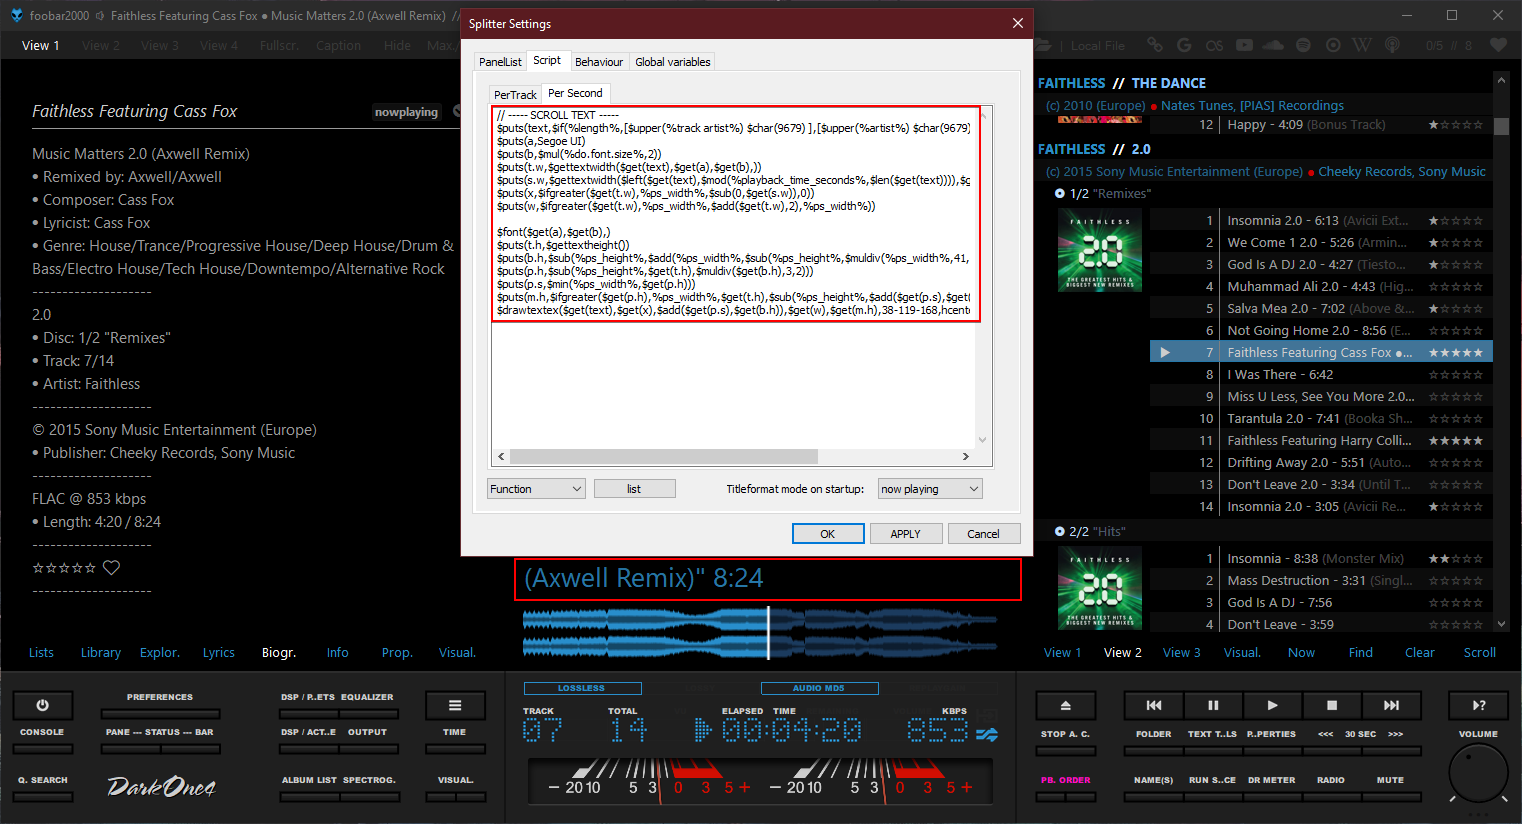Pause playback with the pause button
The width and height of the screenshot is (1522, 824).
coord(1213,705)
